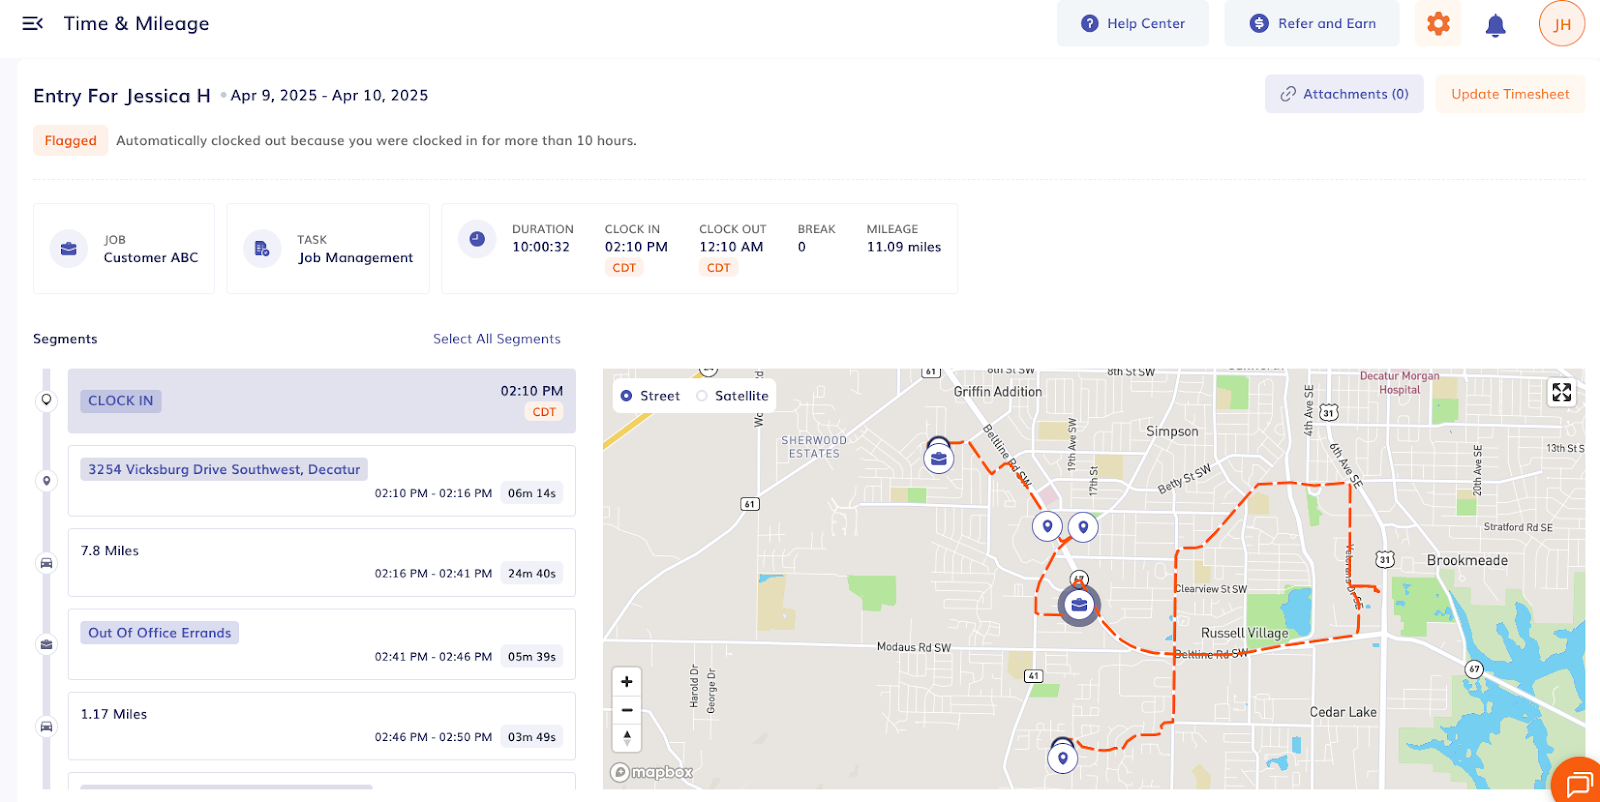Click the Flagged badge
Image resolution: width=1600 pixels, height=802 pixels.
pos(70,141)
